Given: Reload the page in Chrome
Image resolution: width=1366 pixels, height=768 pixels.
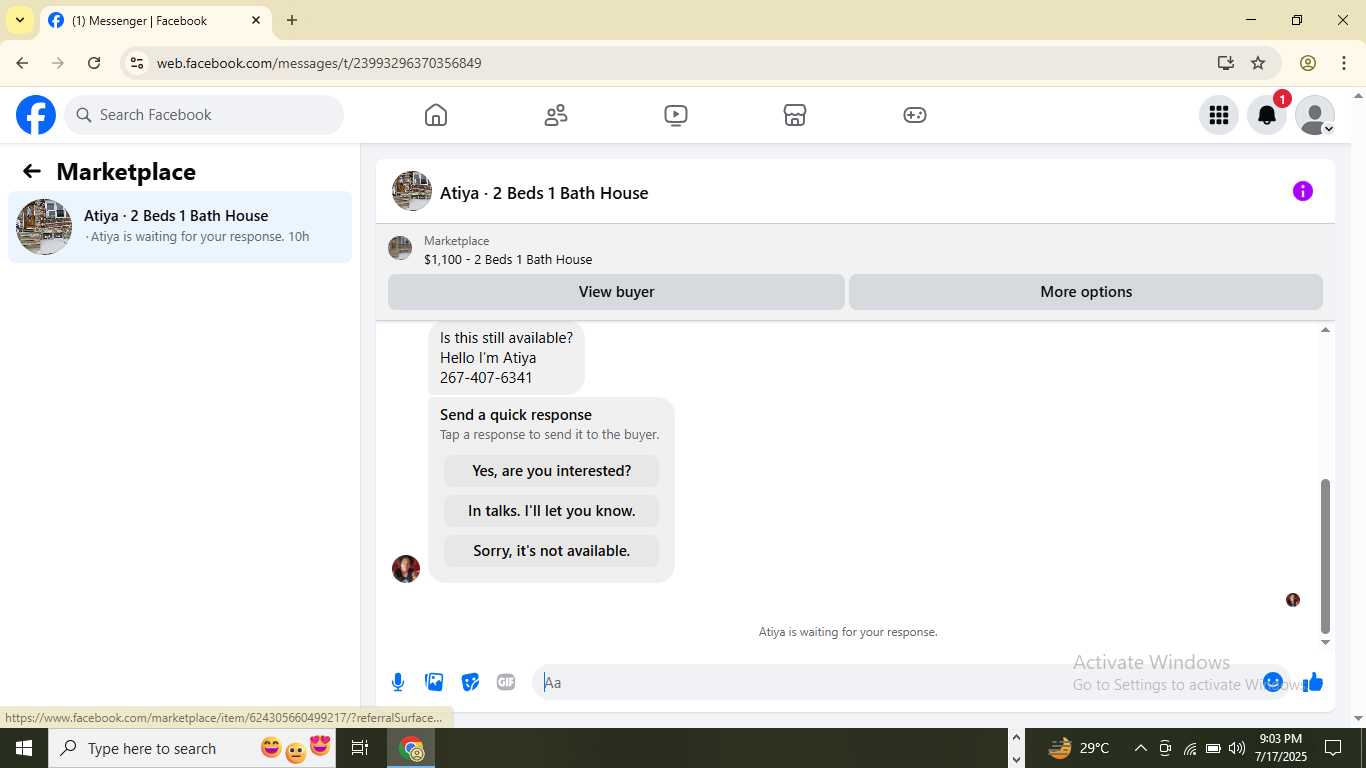Looking at the screenshot, I should pos(94,63).
